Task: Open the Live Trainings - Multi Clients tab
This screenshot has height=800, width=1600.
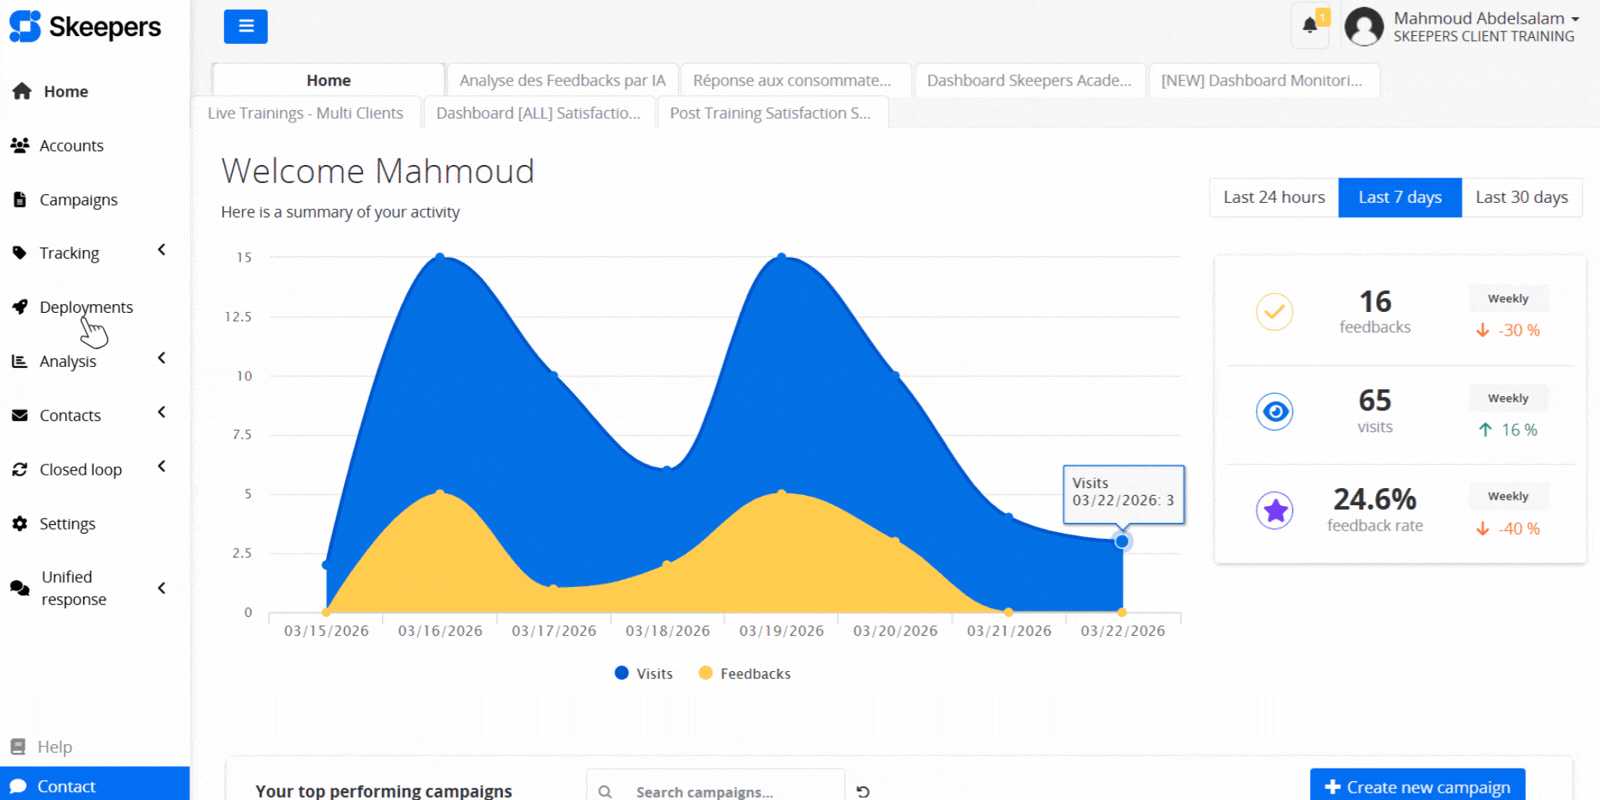Action: tap(305, 113)
